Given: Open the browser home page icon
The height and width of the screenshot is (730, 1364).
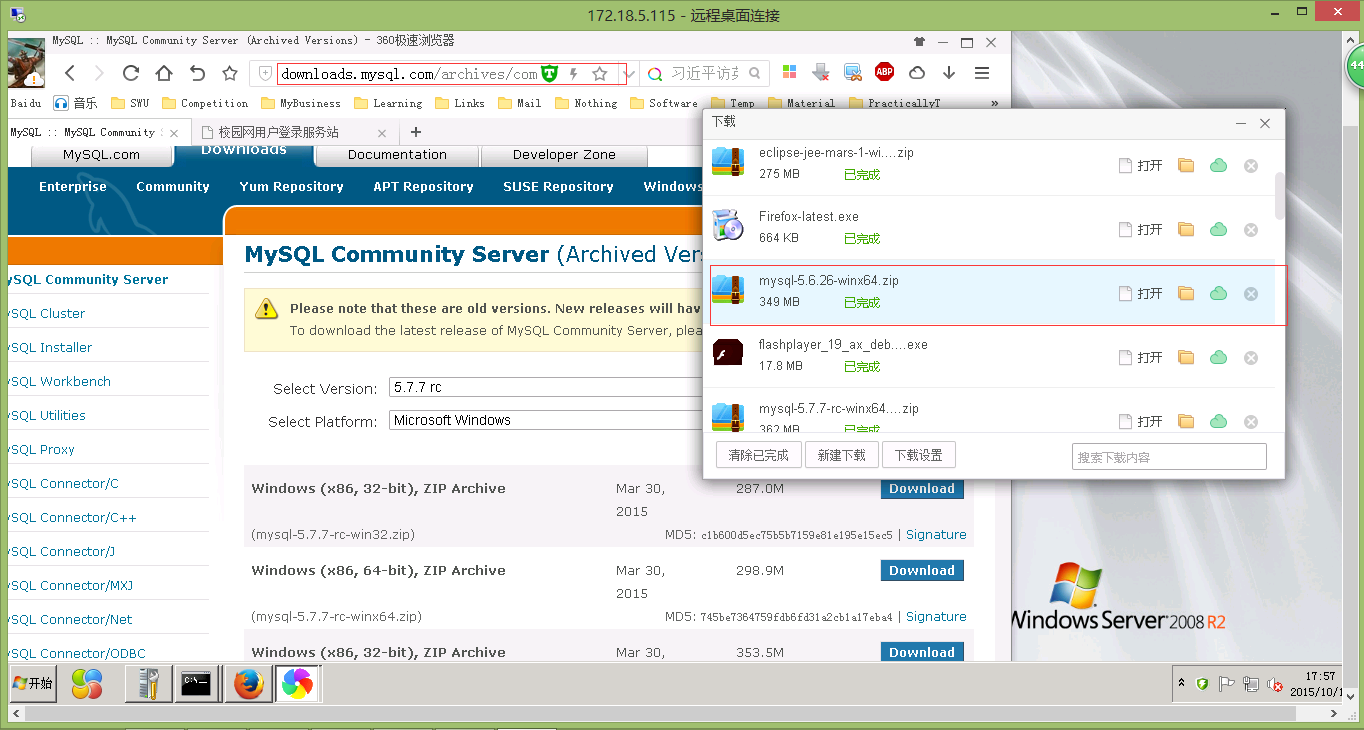Looking at the screenshot, I should 164,73.
